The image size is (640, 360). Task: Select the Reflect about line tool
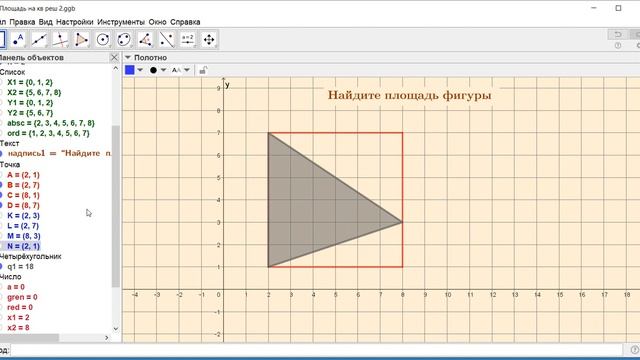[x=167, y=40]
